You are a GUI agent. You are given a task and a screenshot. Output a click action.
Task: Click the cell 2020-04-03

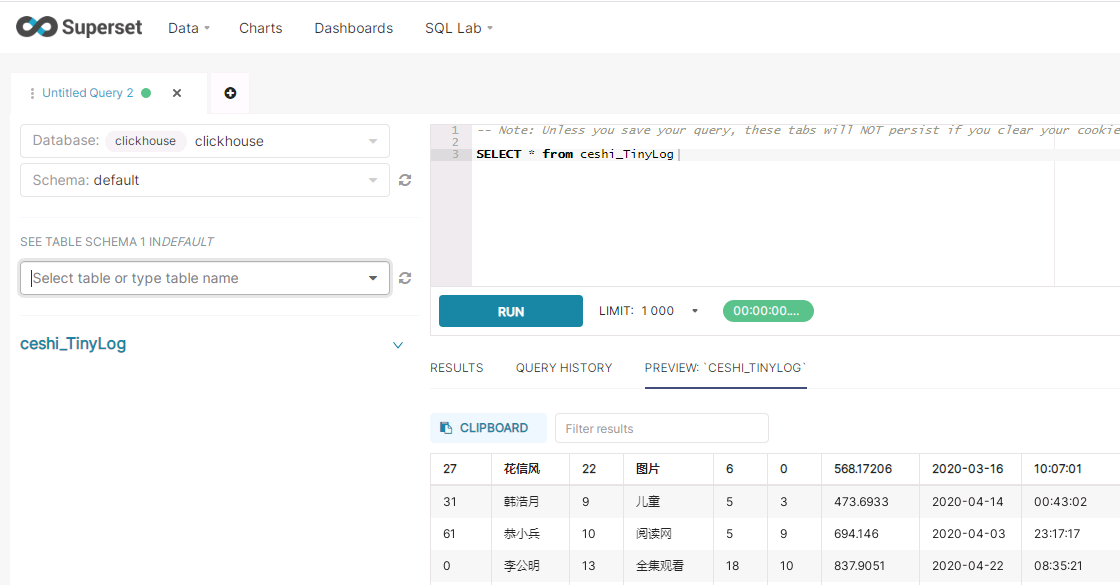click(x=970, y=534)
